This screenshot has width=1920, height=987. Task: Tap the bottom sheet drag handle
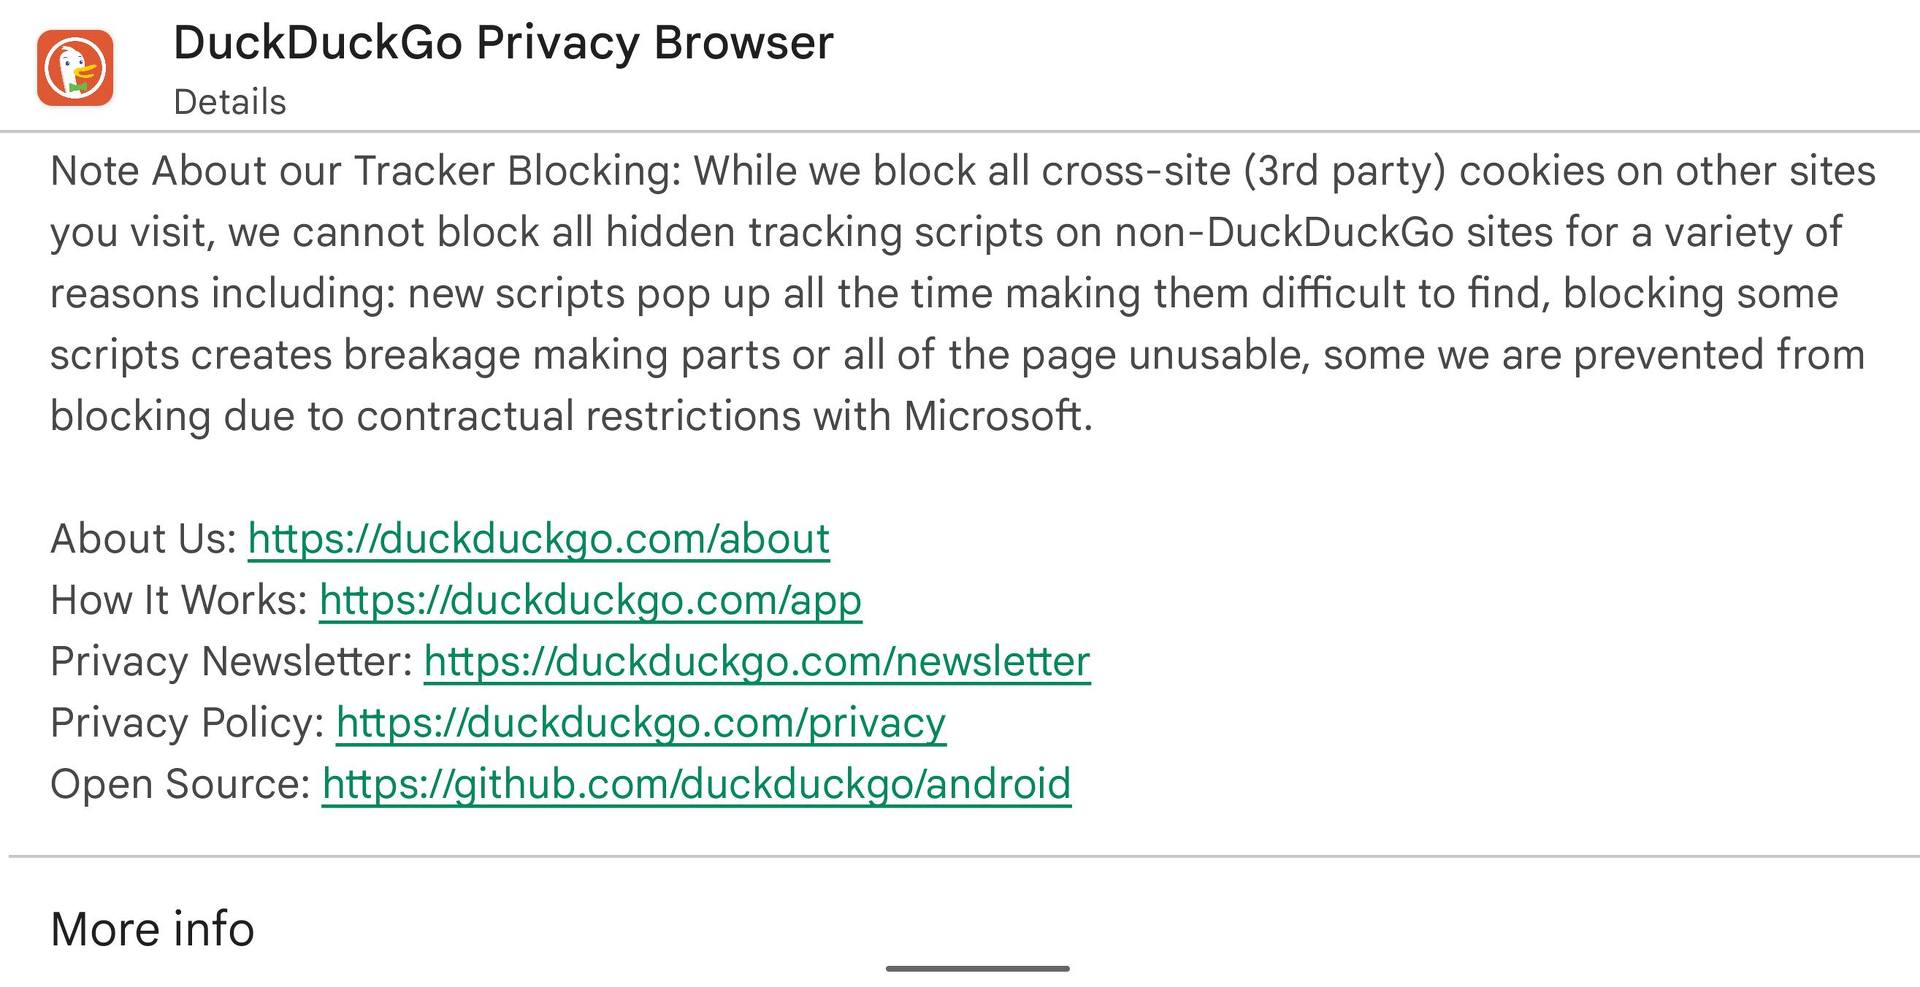(978, 968)
